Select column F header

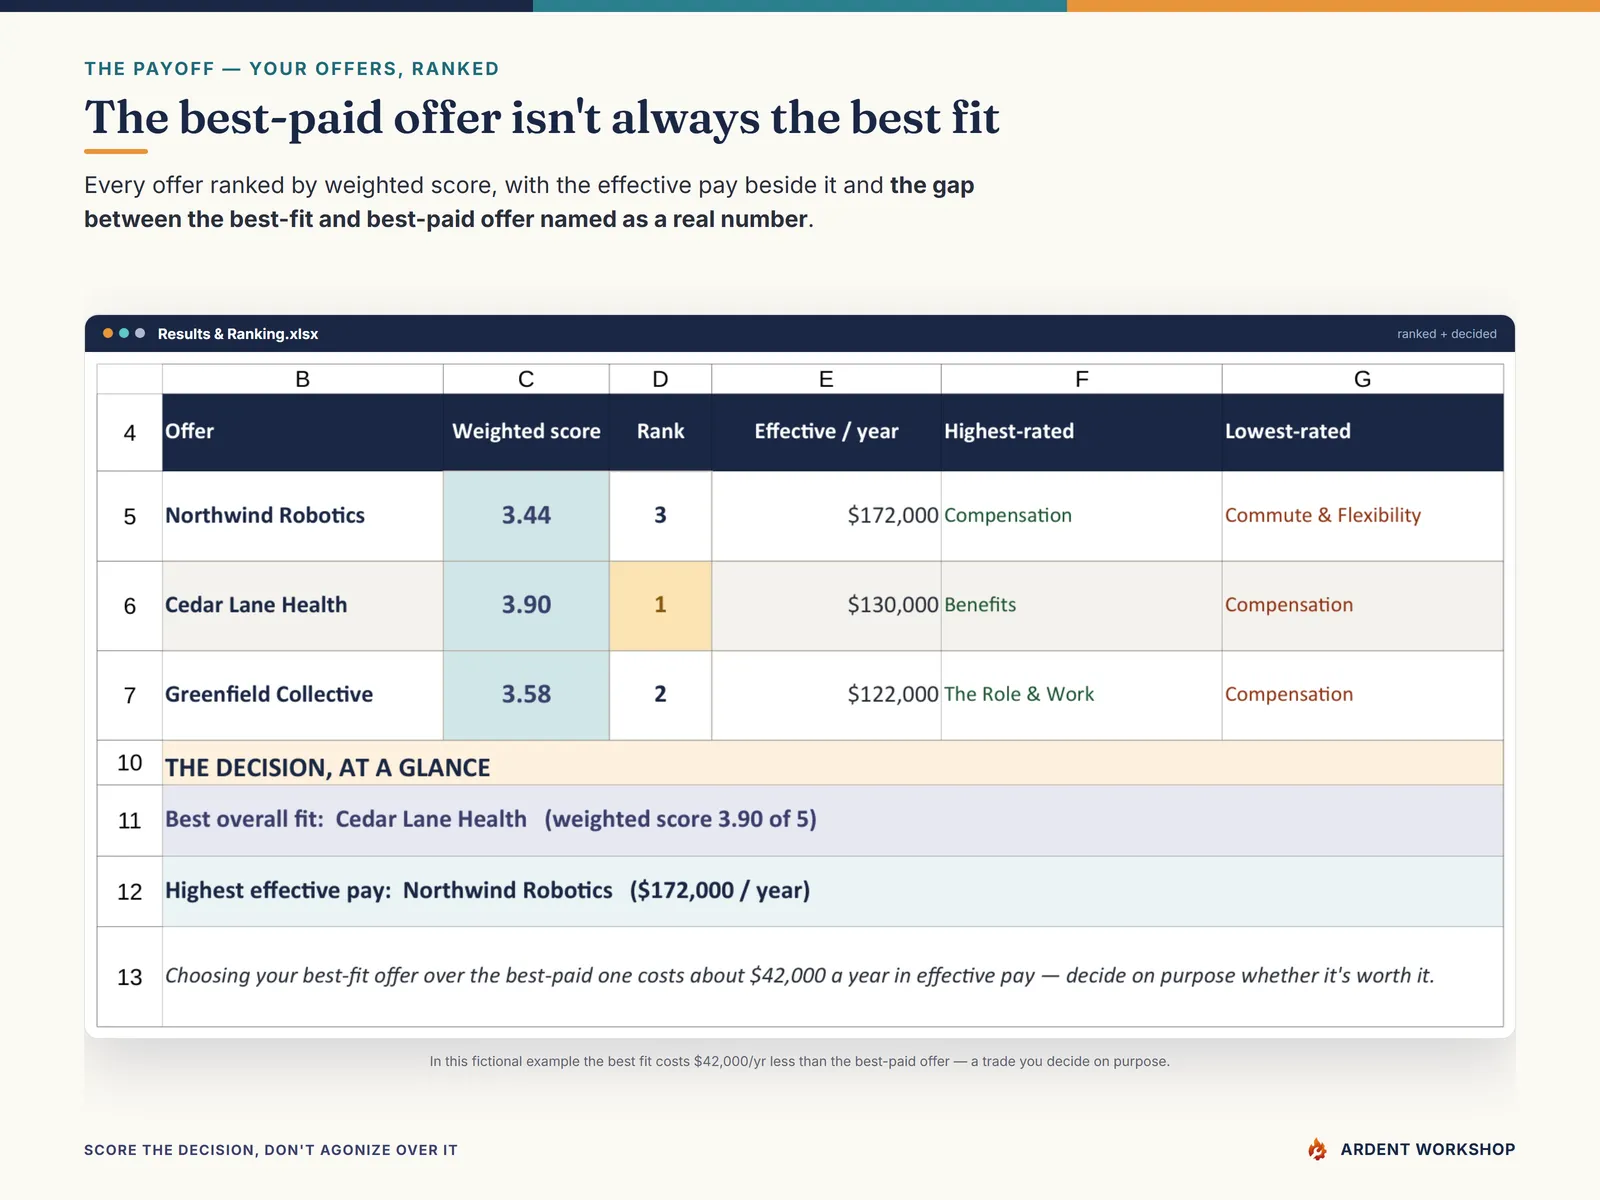tap(1082, 379)
